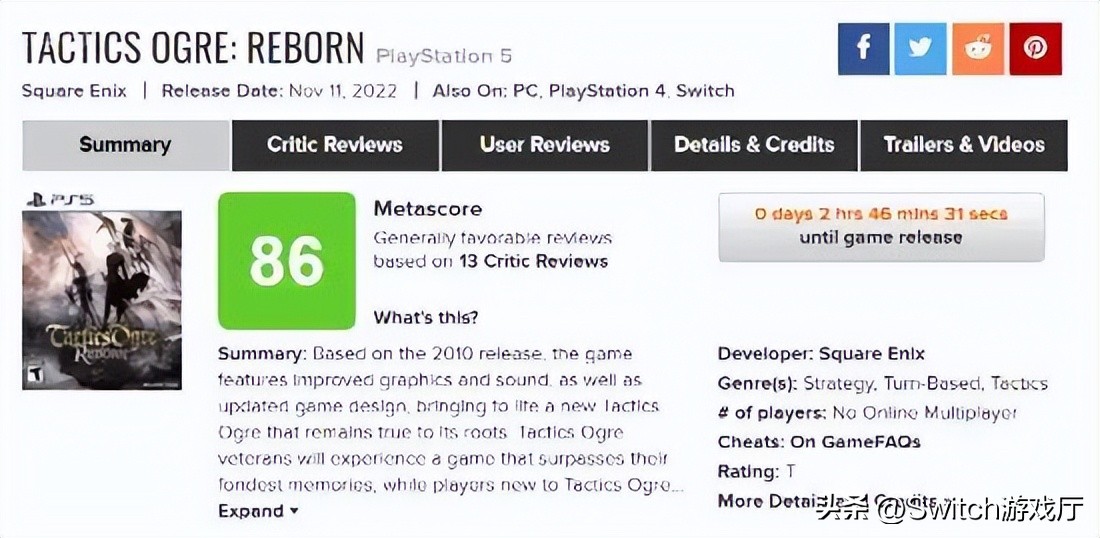Open the User Reviews tab
The height and width of the screenshot is (538, 1100).
tap(544, 145)
